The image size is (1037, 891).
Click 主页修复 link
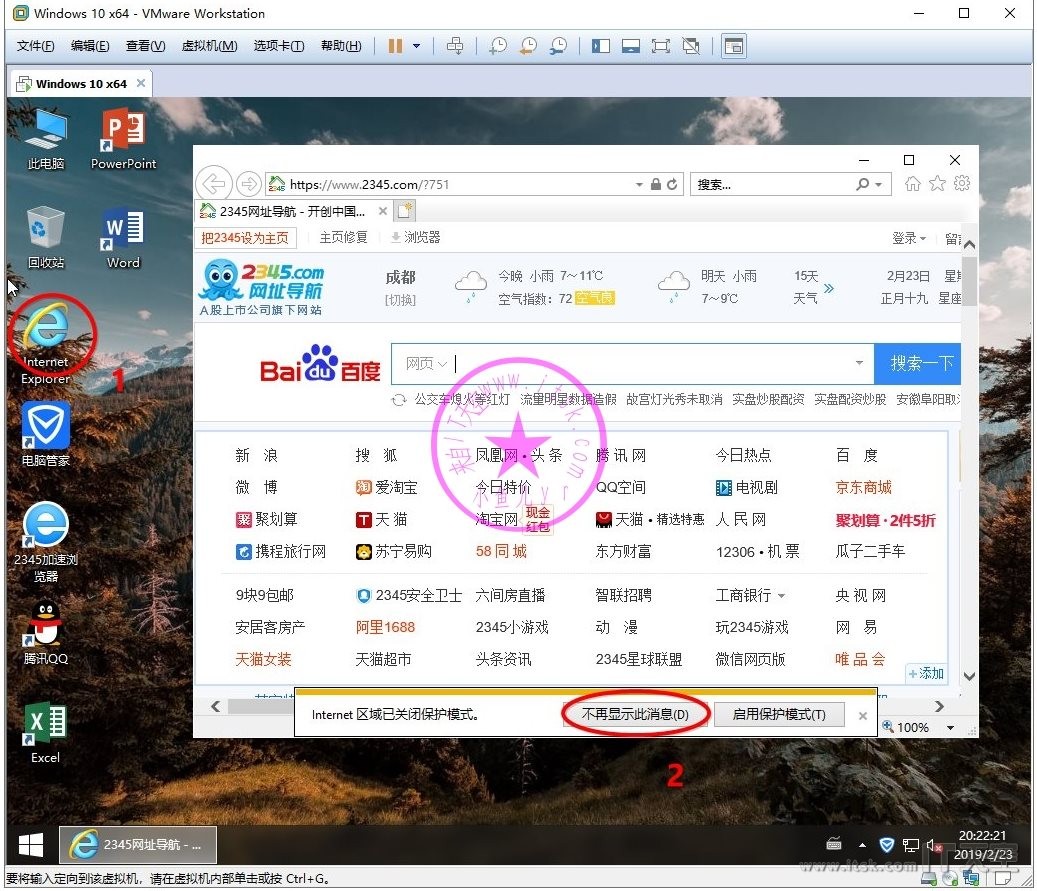point(343,237)
